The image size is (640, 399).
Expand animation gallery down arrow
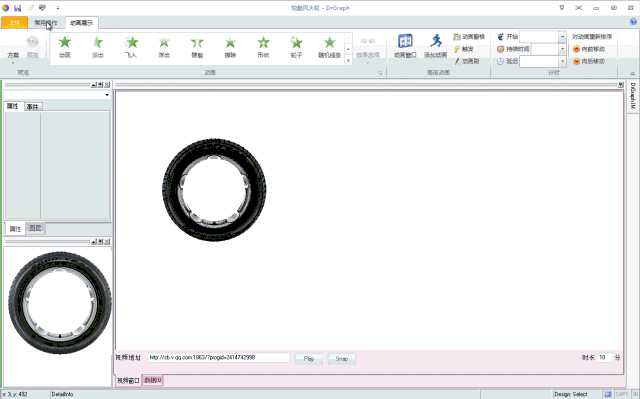[348, 60]
